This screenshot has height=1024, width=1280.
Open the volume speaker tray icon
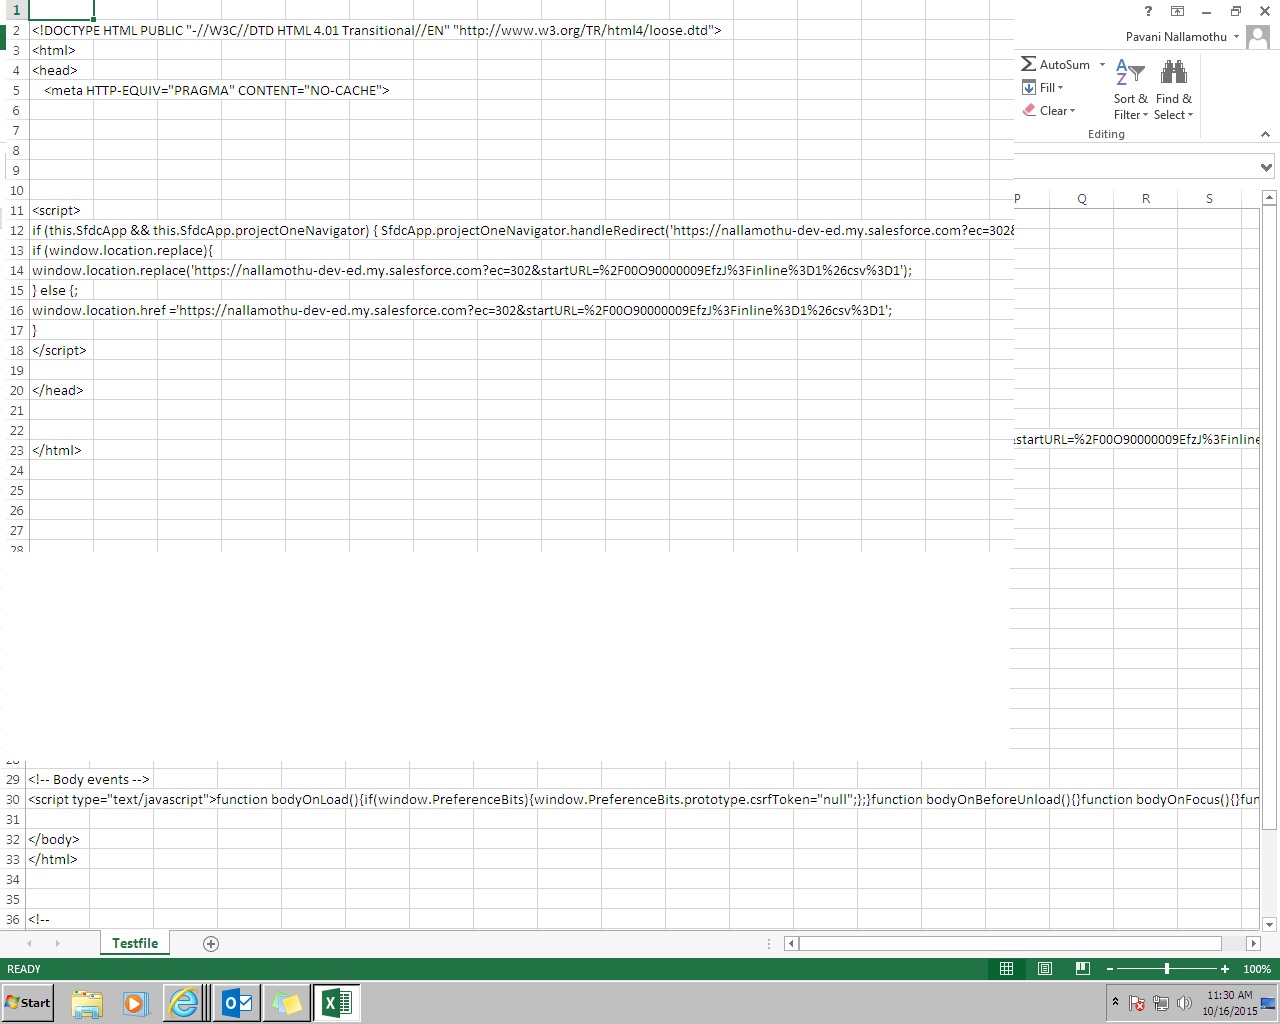[x=1184, y=1003]
